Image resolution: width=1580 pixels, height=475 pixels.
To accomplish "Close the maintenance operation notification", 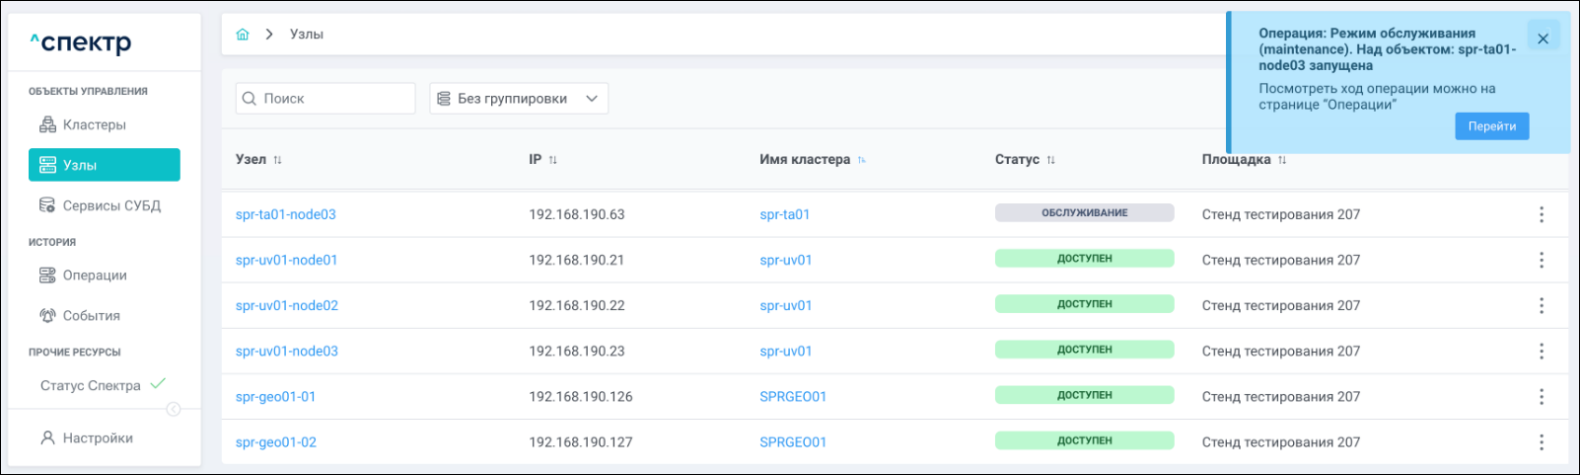I will [1543, 39].
